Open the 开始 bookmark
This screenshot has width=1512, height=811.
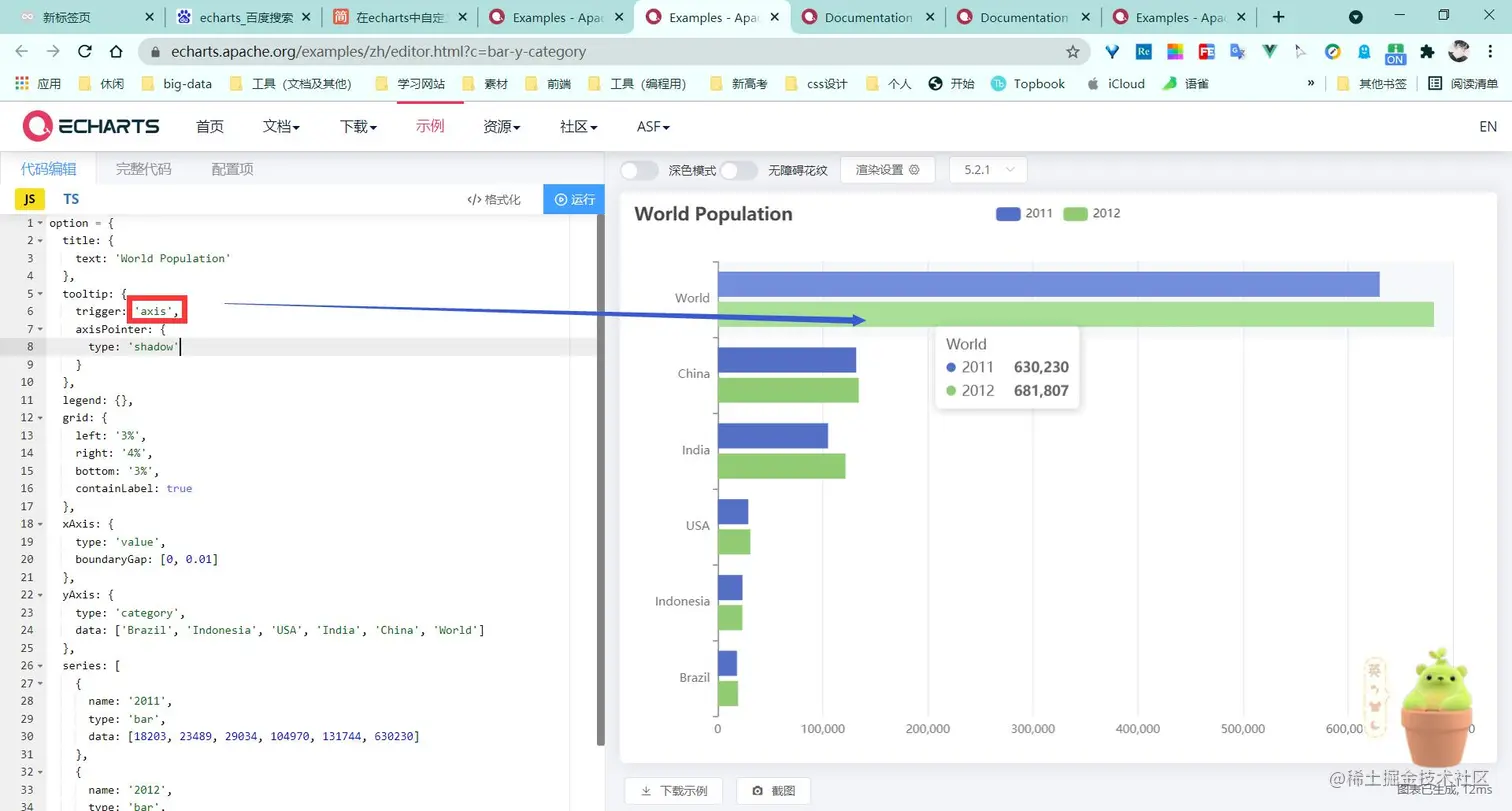(951, 84)
